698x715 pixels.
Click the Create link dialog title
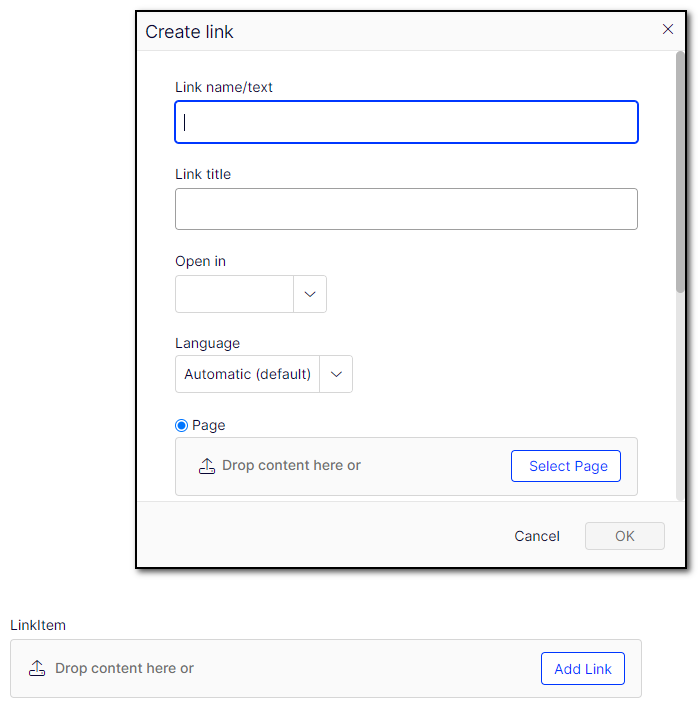click(x=189, y=32)
